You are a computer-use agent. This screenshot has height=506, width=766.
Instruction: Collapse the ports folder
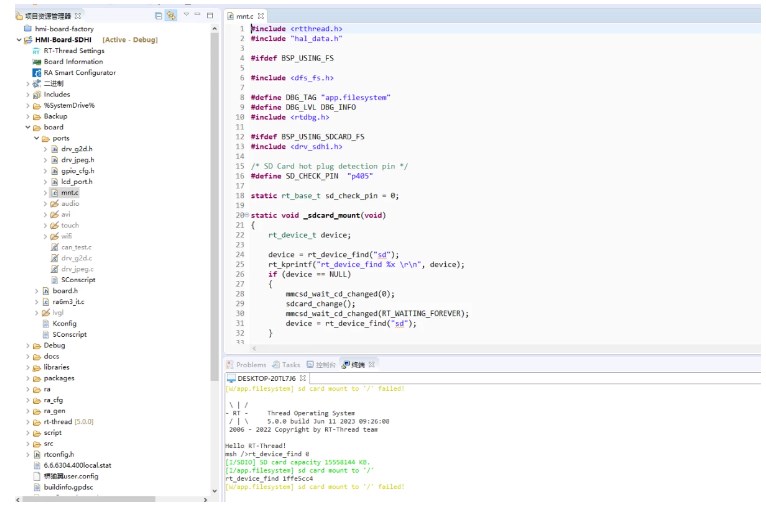[x=36, y=138]
